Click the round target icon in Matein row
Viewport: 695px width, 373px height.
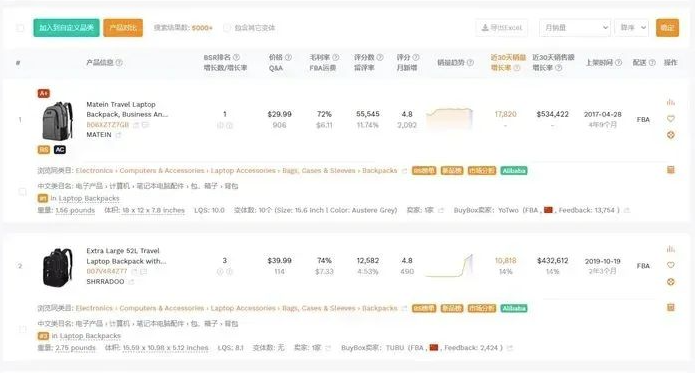point(671,135)
